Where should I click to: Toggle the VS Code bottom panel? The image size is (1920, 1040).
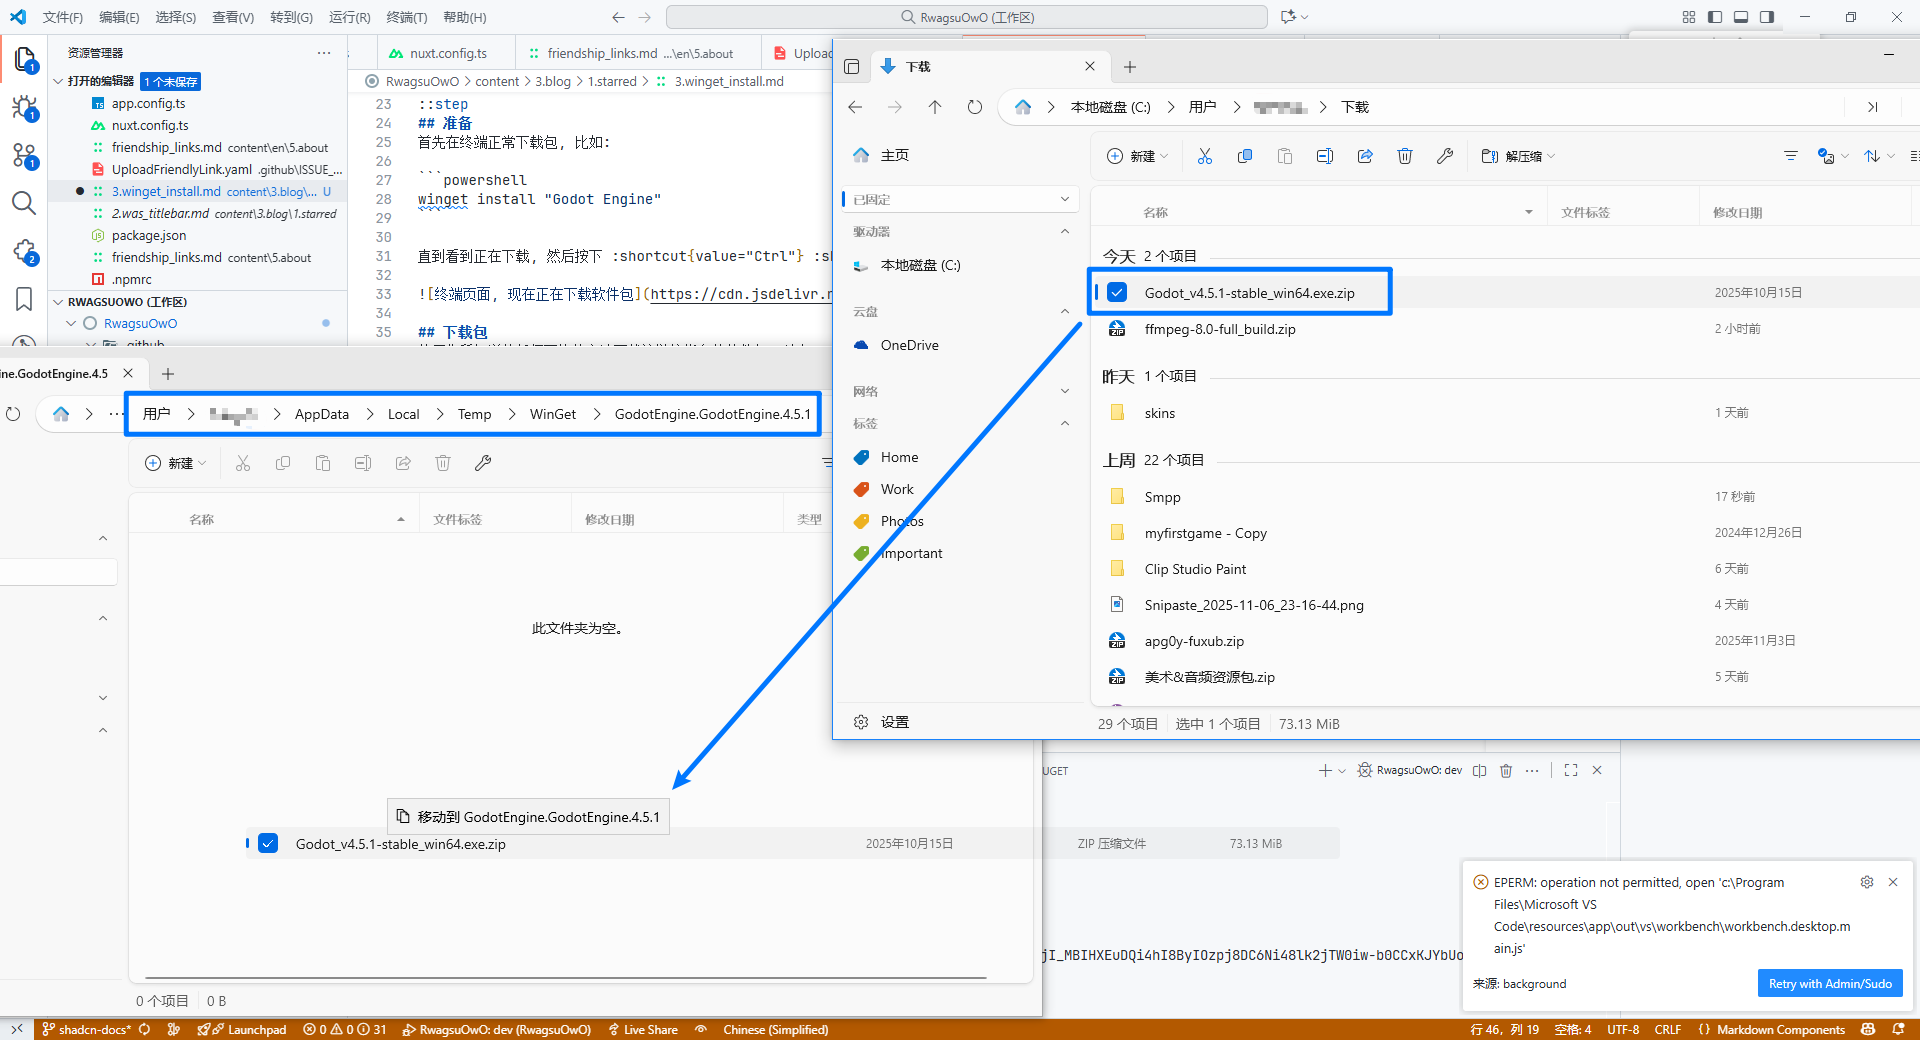pyautogui.click(x=1741, y=17)
